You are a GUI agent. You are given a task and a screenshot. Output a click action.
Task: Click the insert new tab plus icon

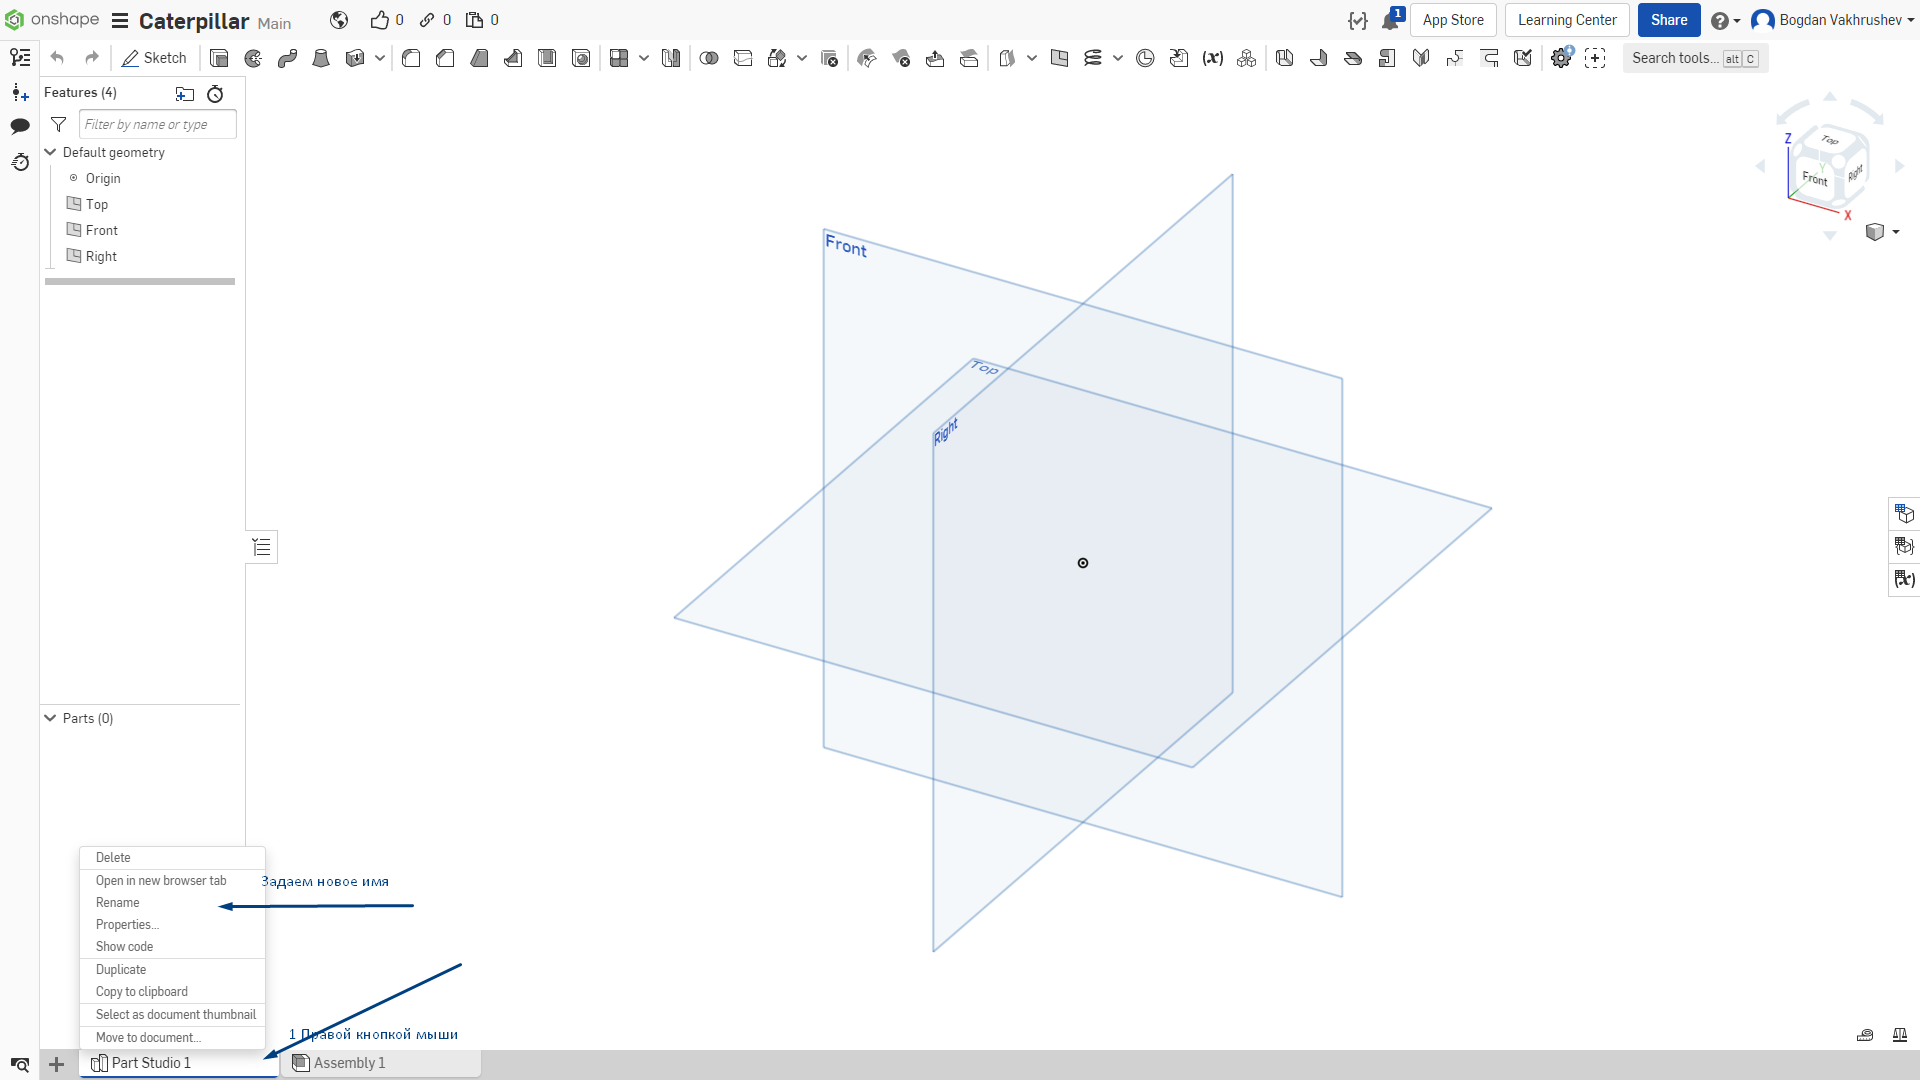click(x=57, y=1064)
